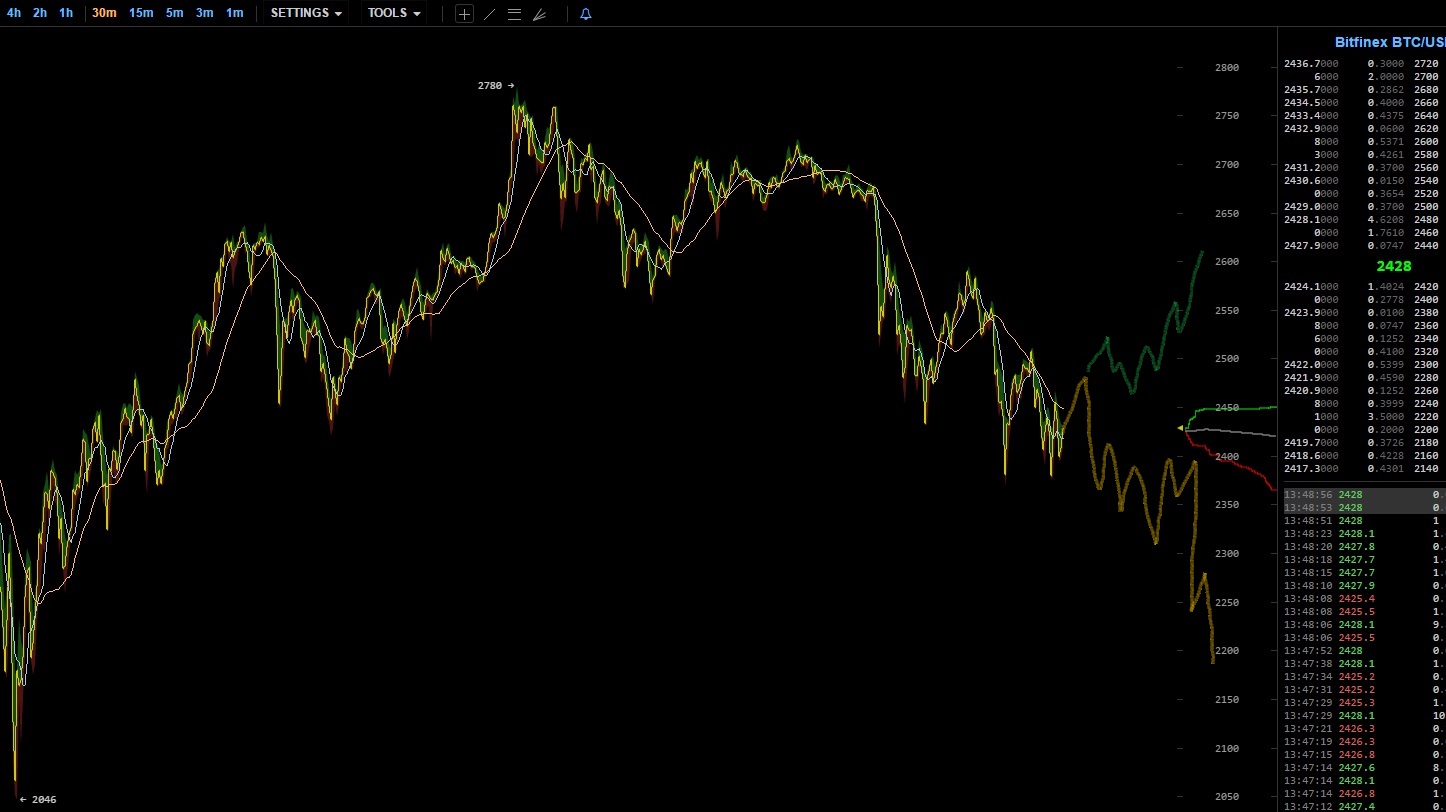Select the trade at 13:48:53
Screen dimensions: 1446x812
1364,508
